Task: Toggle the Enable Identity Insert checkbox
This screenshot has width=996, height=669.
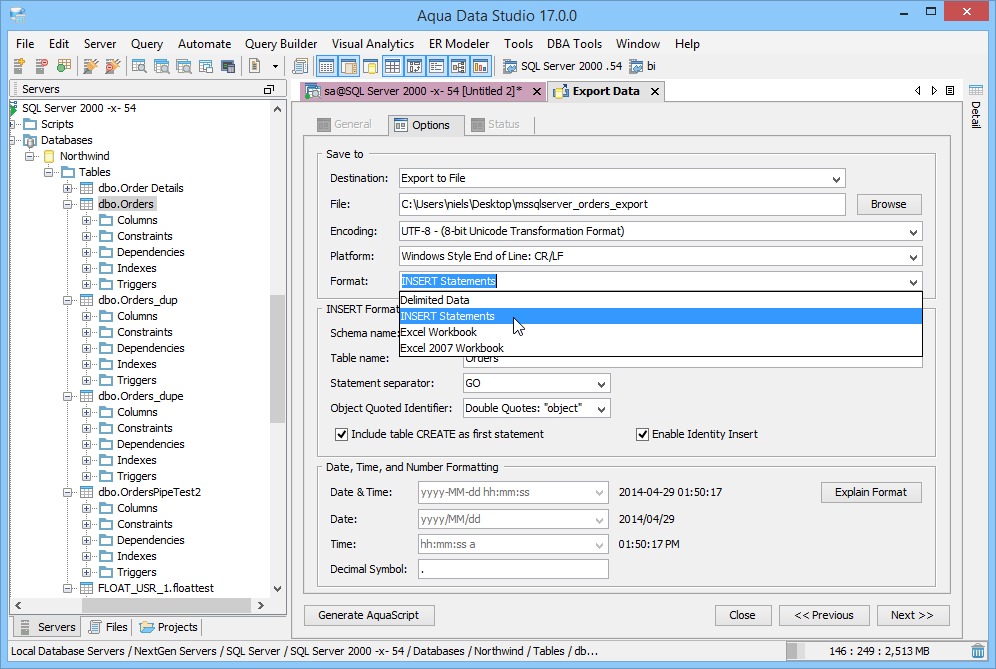Action: click(642, 434)
